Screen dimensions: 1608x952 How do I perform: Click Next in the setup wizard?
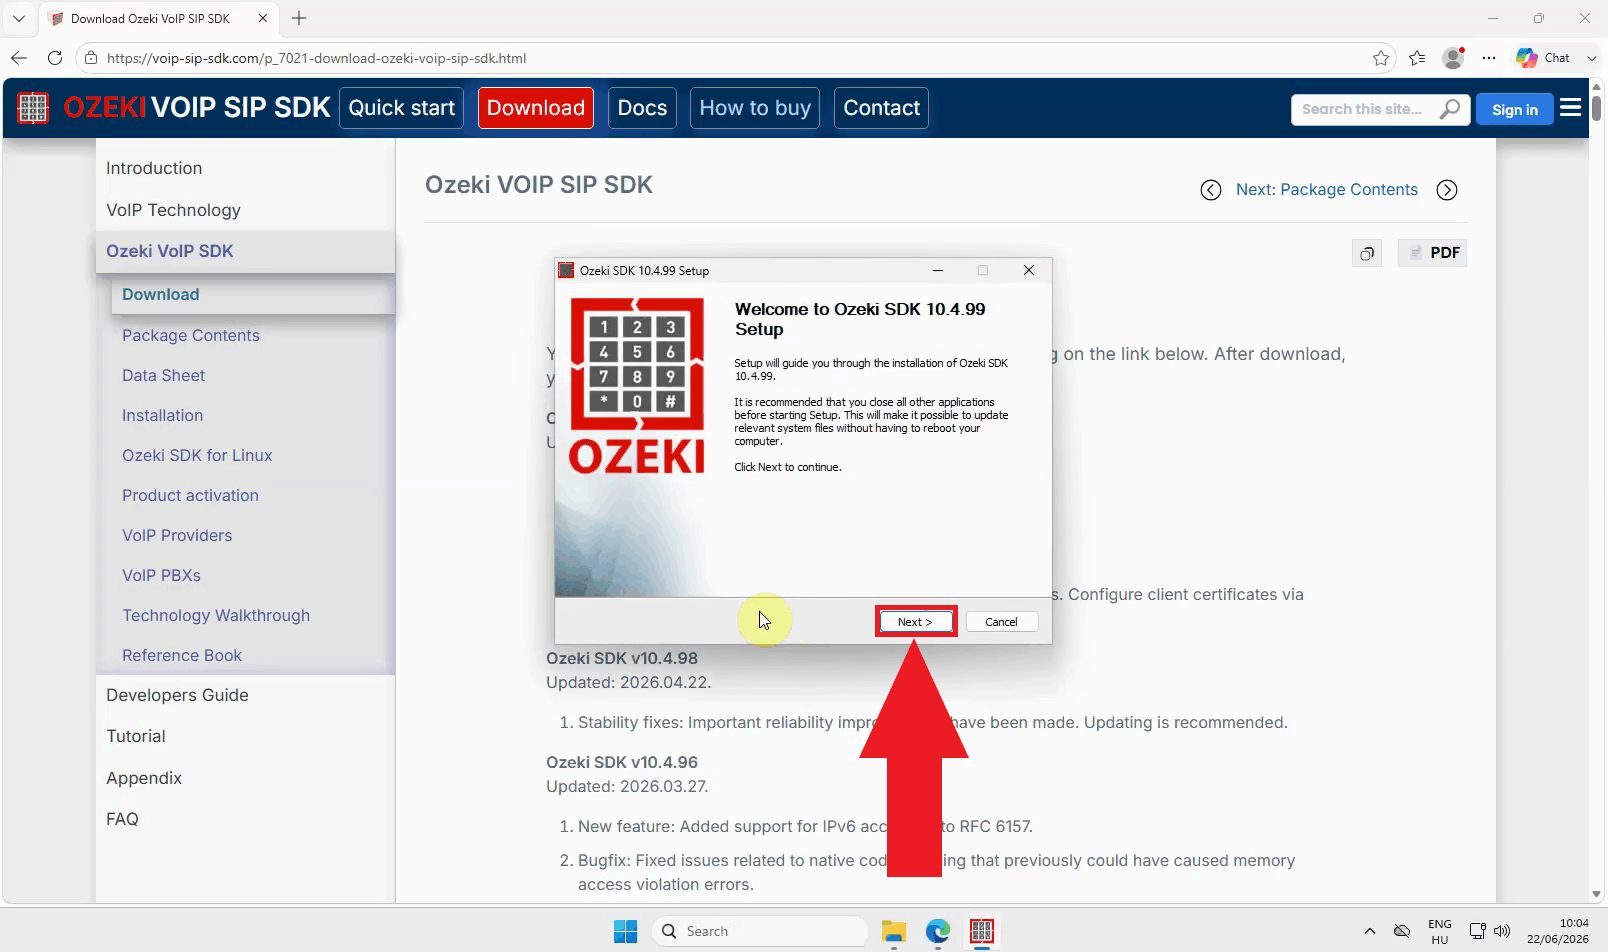click(916, 622)
